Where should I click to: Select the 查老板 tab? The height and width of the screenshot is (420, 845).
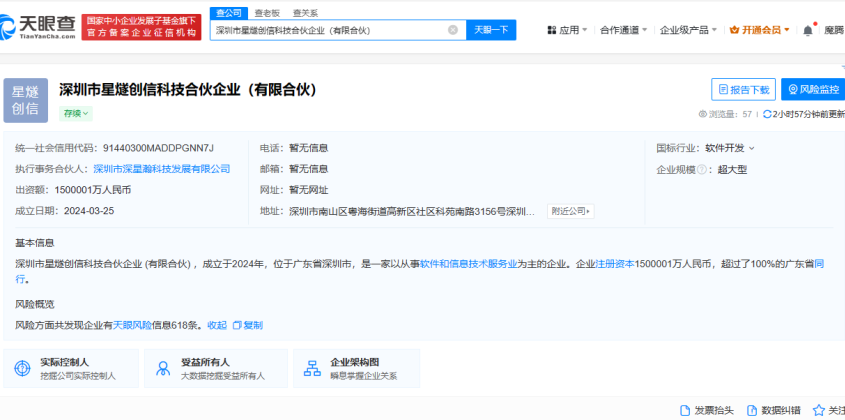pos(267,13)
